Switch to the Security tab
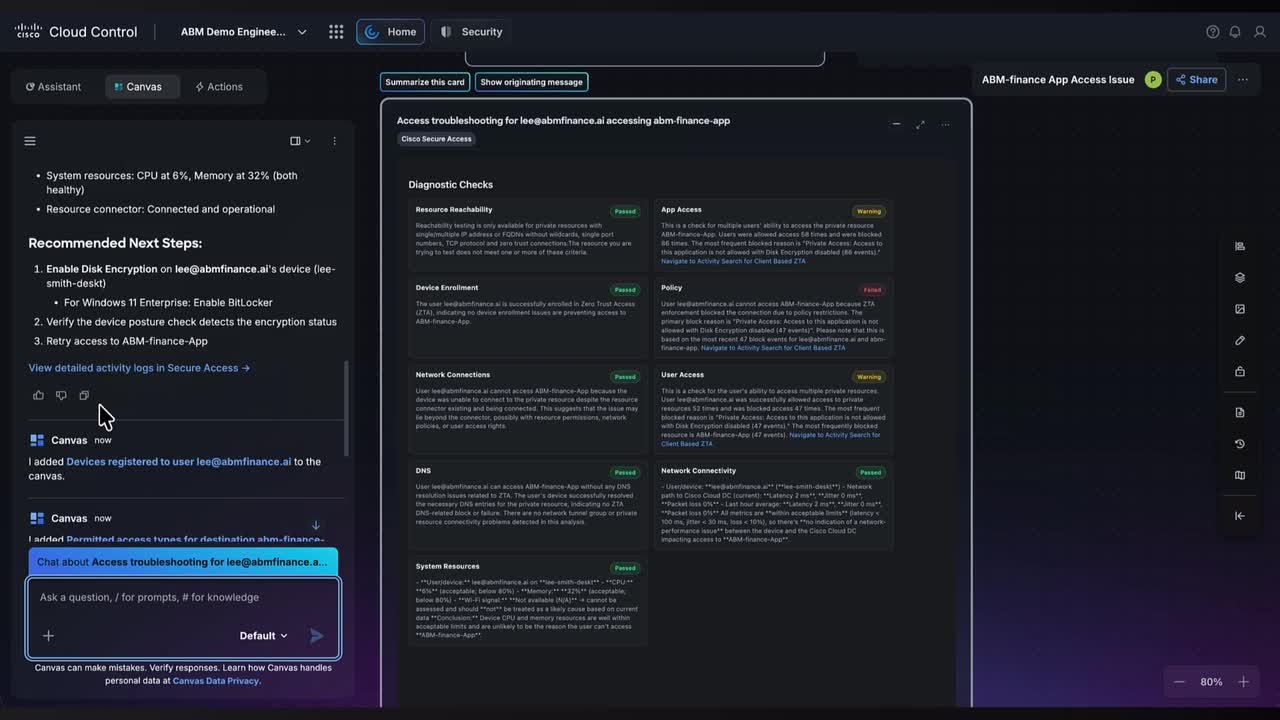Viewport: 1280px width, 720px height. (x=471, y=32)
